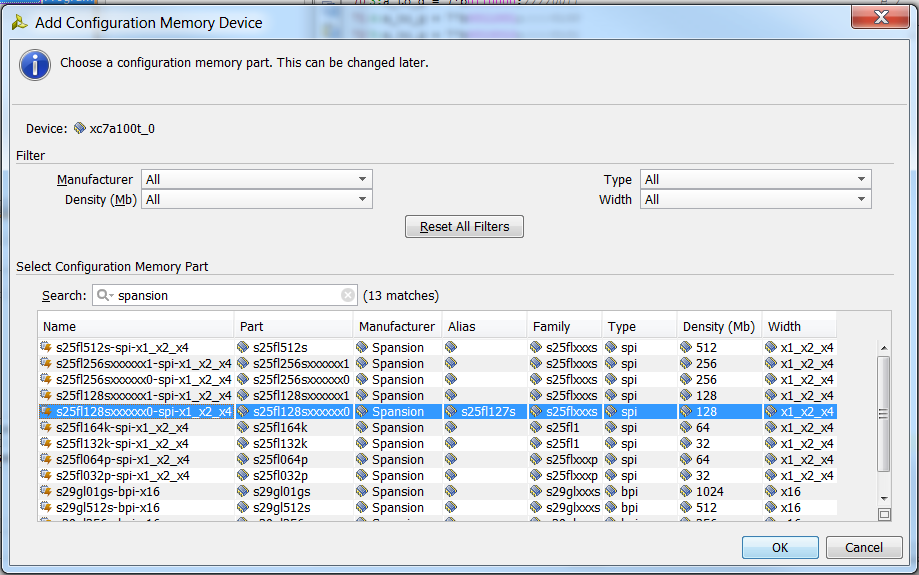Image resolution: width=919 pixels, height=575 pixels.
Task: Open the Width filter dropdown
Action: (755, 199)
